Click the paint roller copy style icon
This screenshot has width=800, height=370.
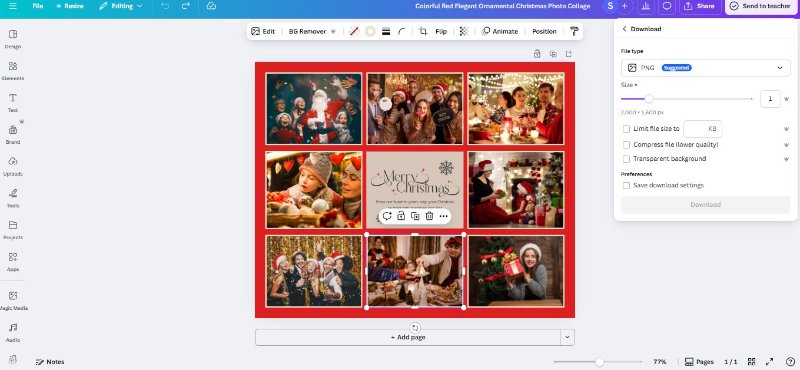click(574, 31)
